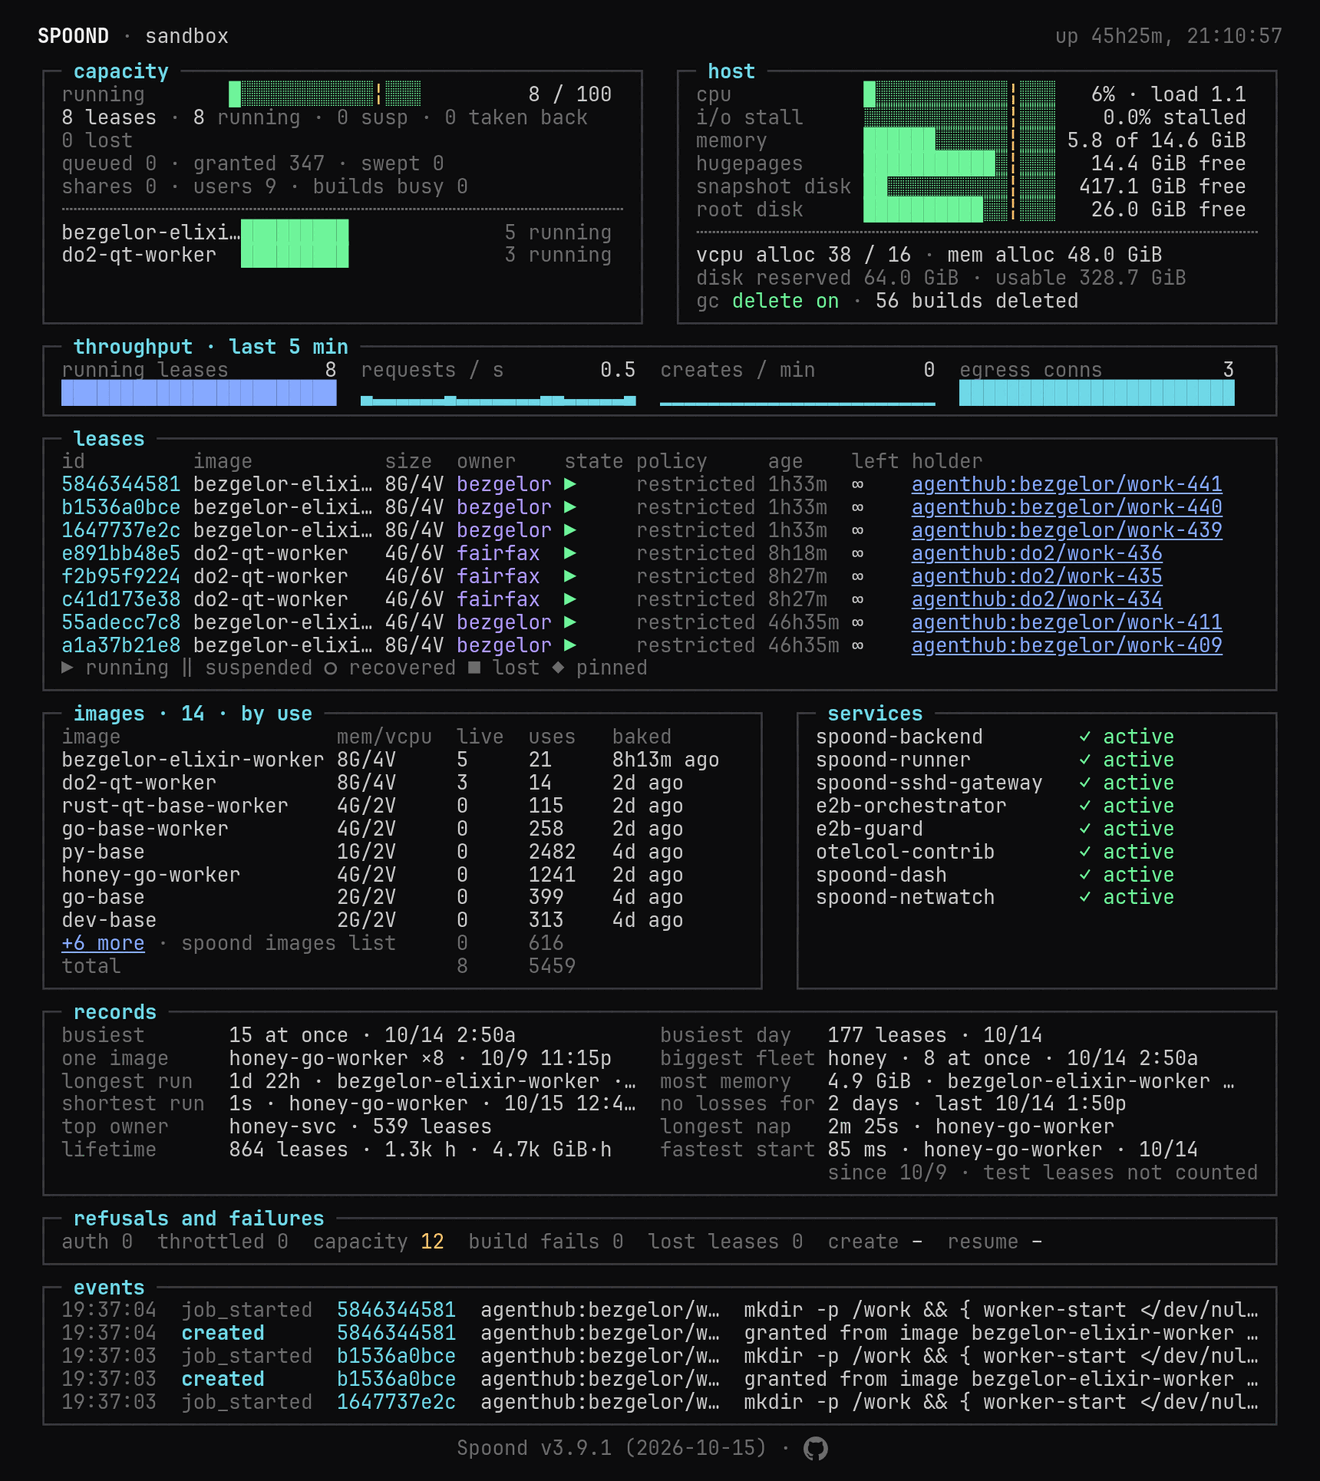The height and width of the screenshot is (1481, 1320).
Task: Click owner 'fairfax' on lease e891bb48e5
Action: tap(498, 554)
